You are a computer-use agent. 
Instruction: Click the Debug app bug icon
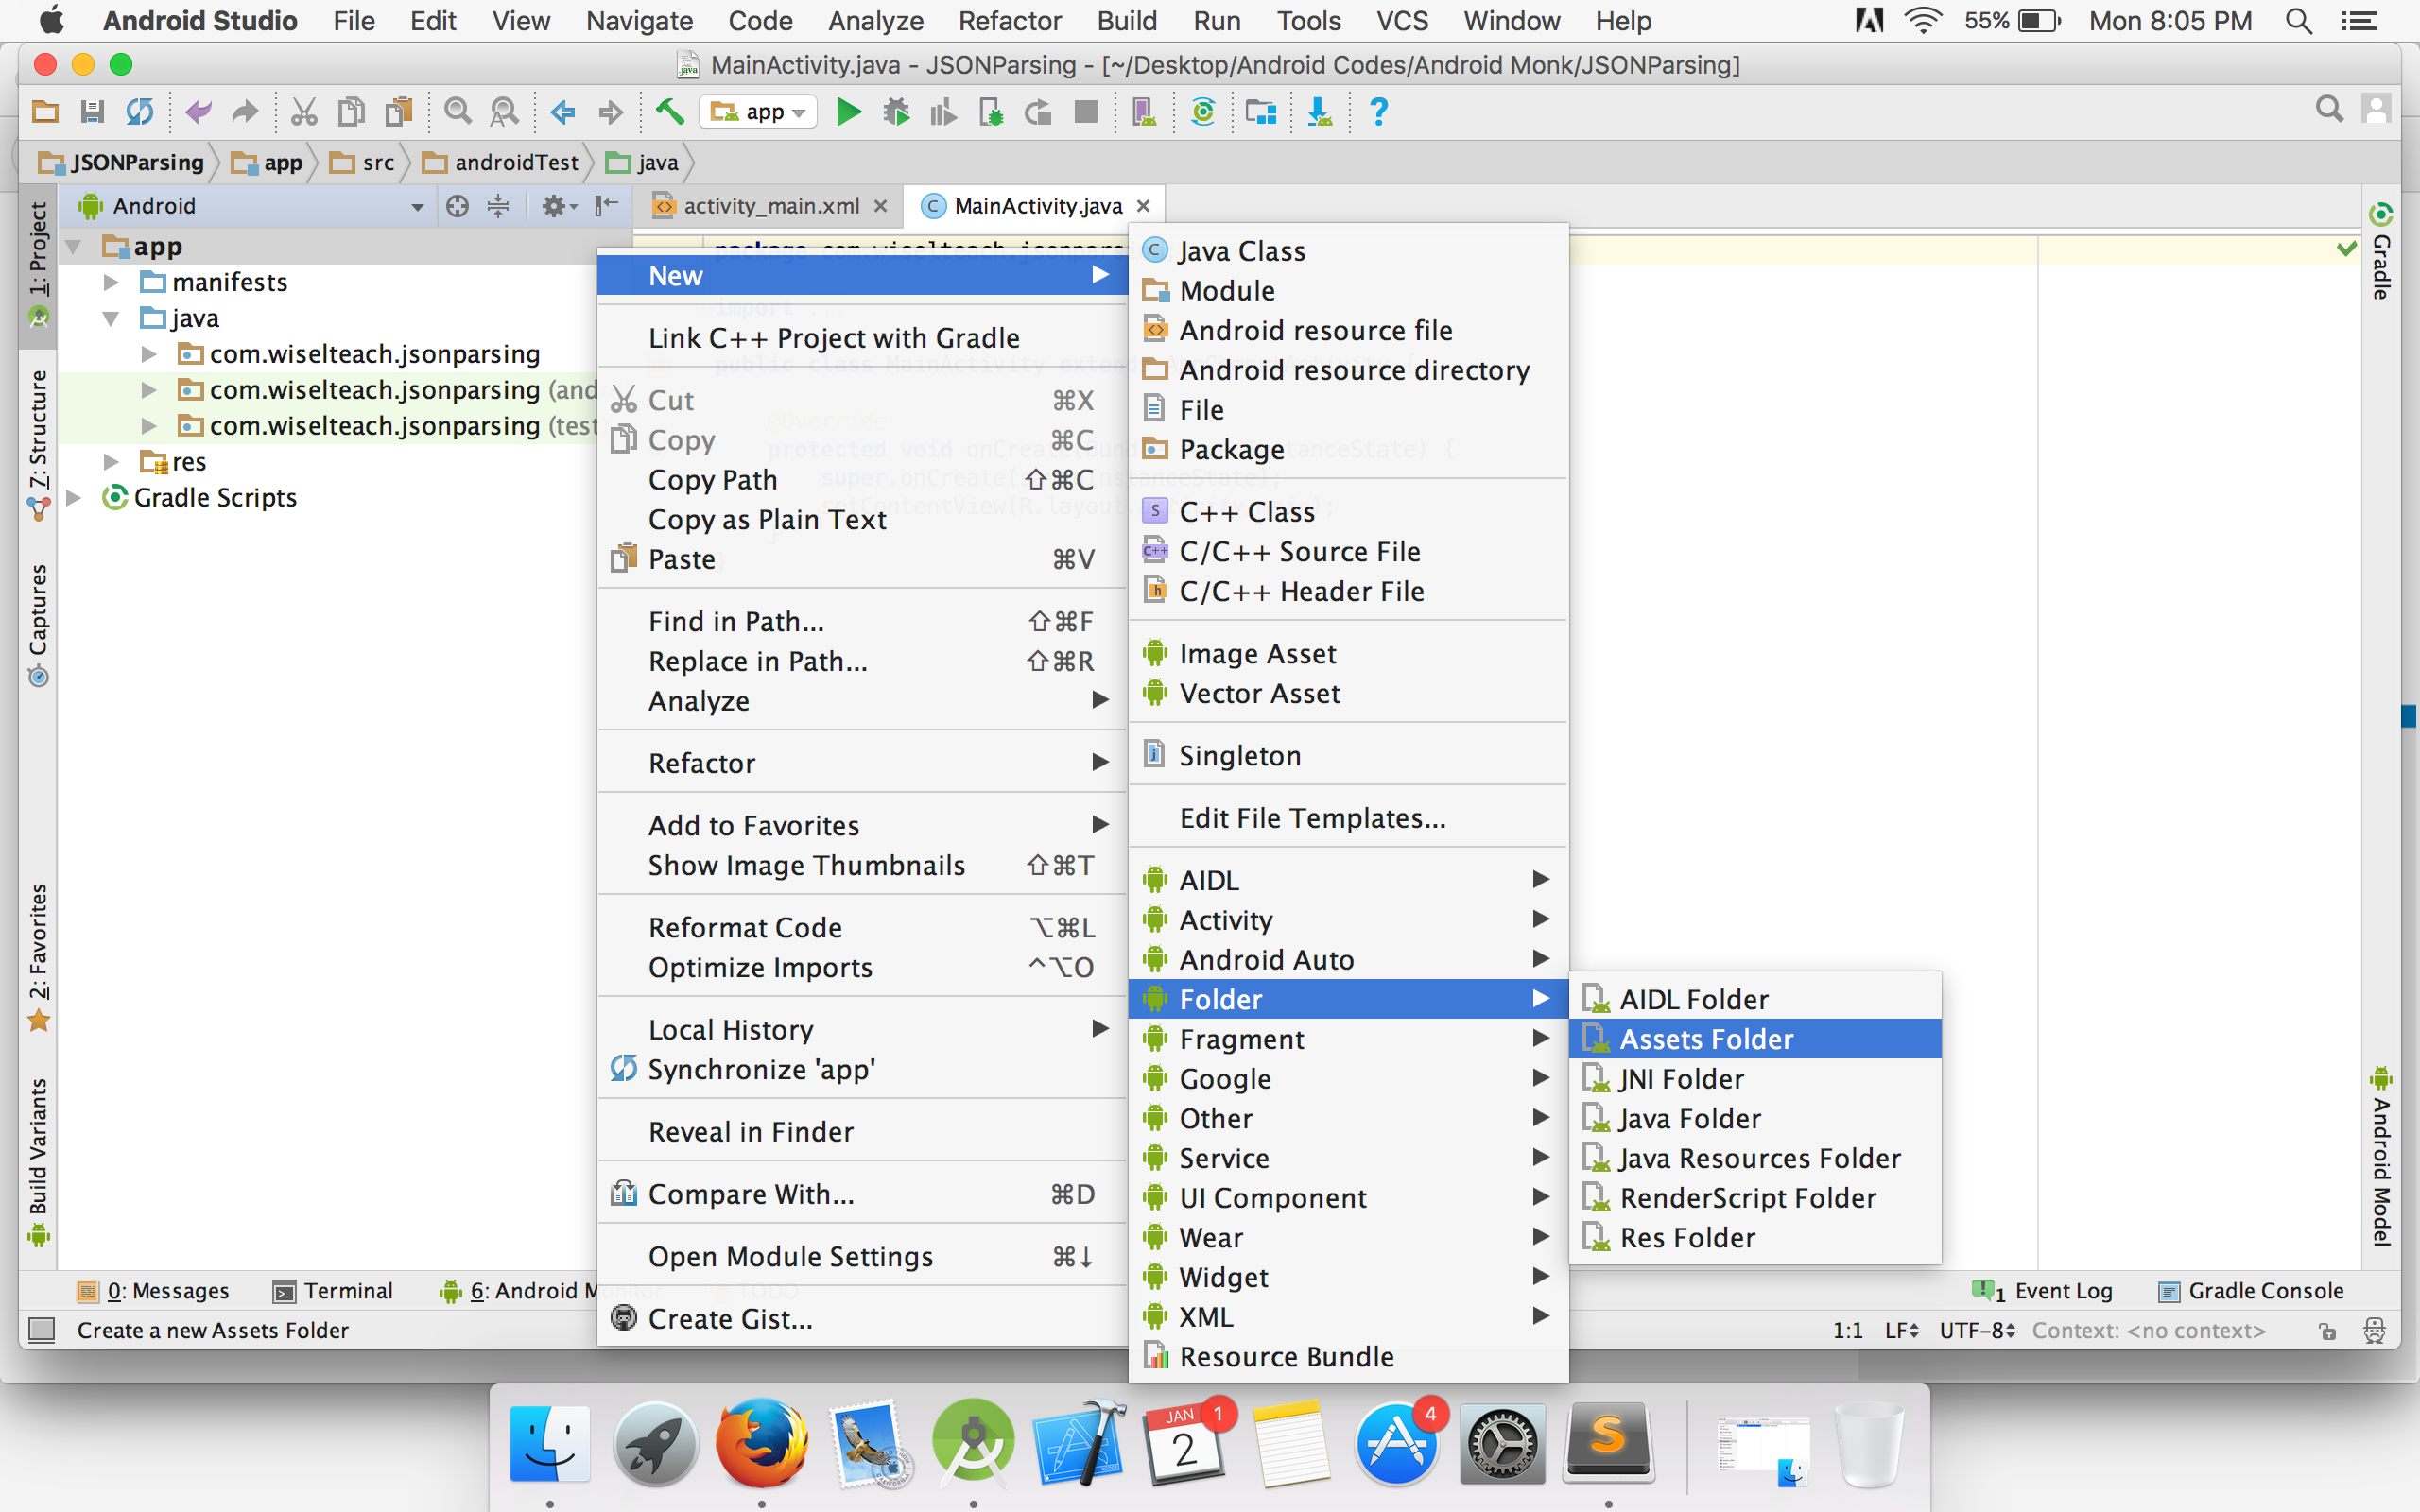pos(896,112)
